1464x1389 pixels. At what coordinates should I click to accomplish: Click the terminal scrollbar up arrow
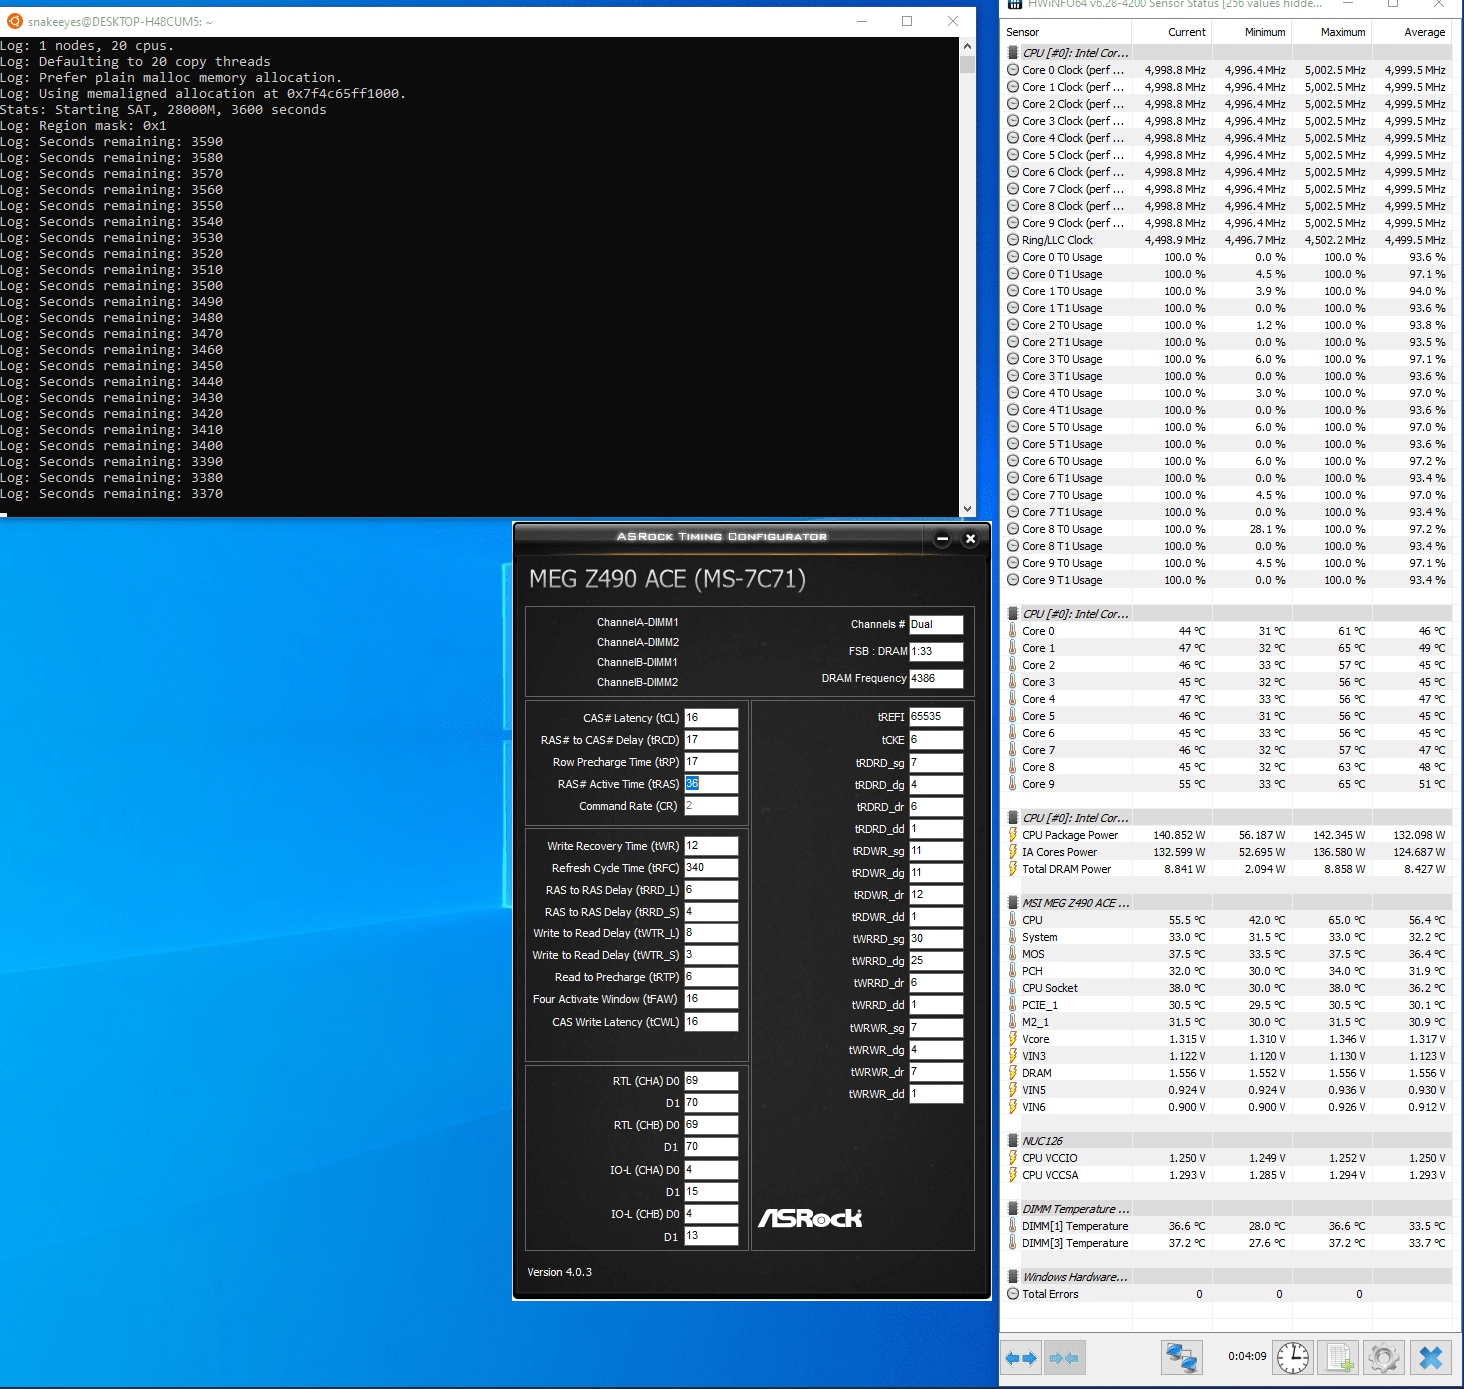[x=967, y=46]
